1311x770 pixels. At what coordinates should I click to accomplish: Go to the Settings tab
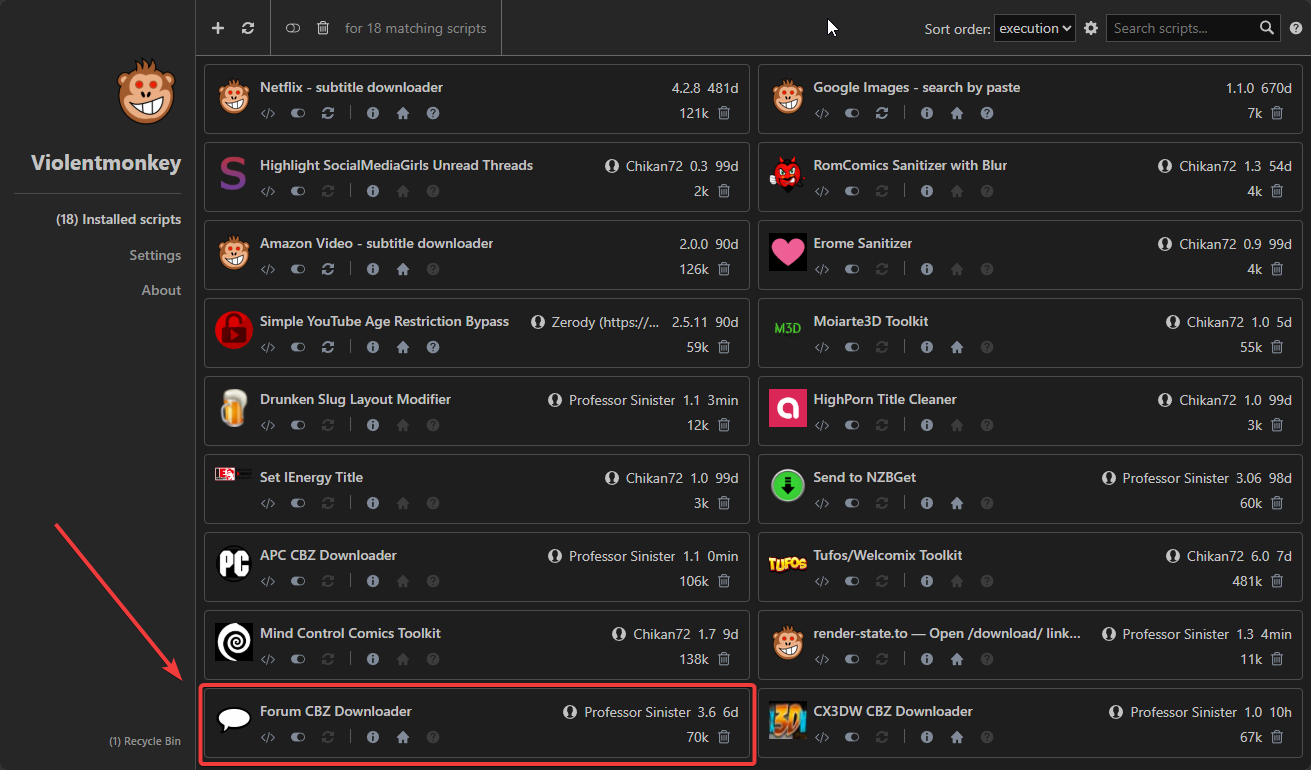coord(155,255)
